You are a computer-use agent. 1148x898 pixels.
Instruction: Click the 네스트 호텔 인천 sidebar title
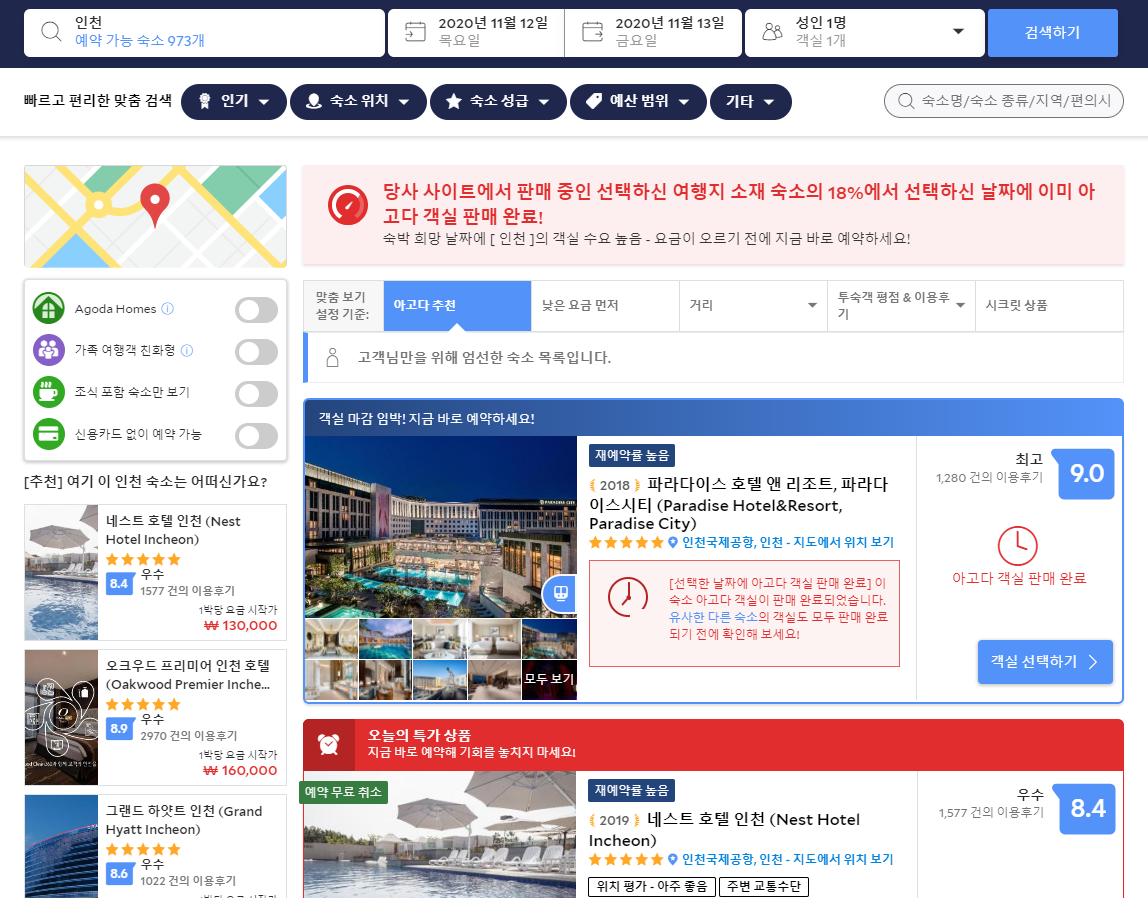click(173, 530)
